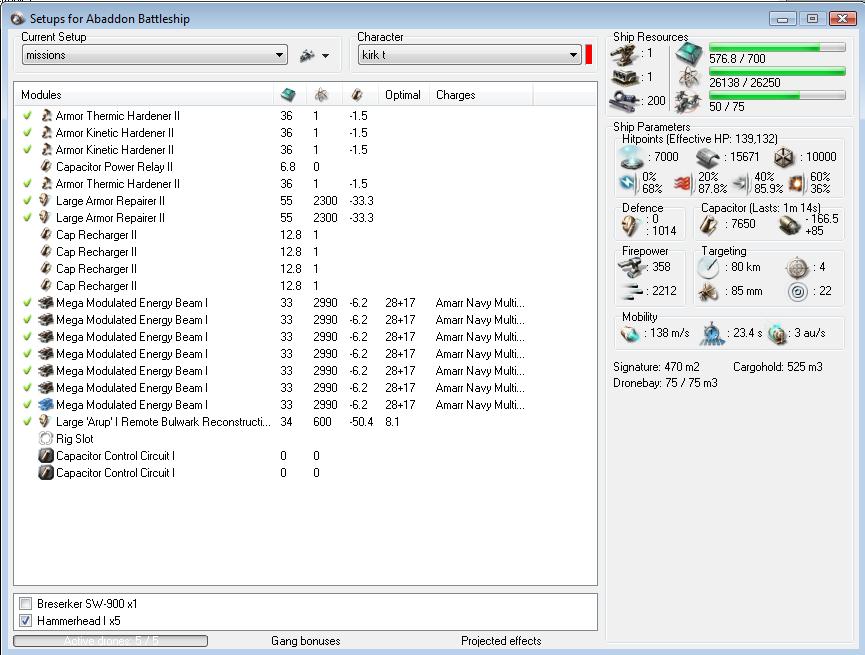This screenshot has width=865, height=655.
Task: Click the ship browser icon beside Current Setup
Action: [x=307, y=55]
